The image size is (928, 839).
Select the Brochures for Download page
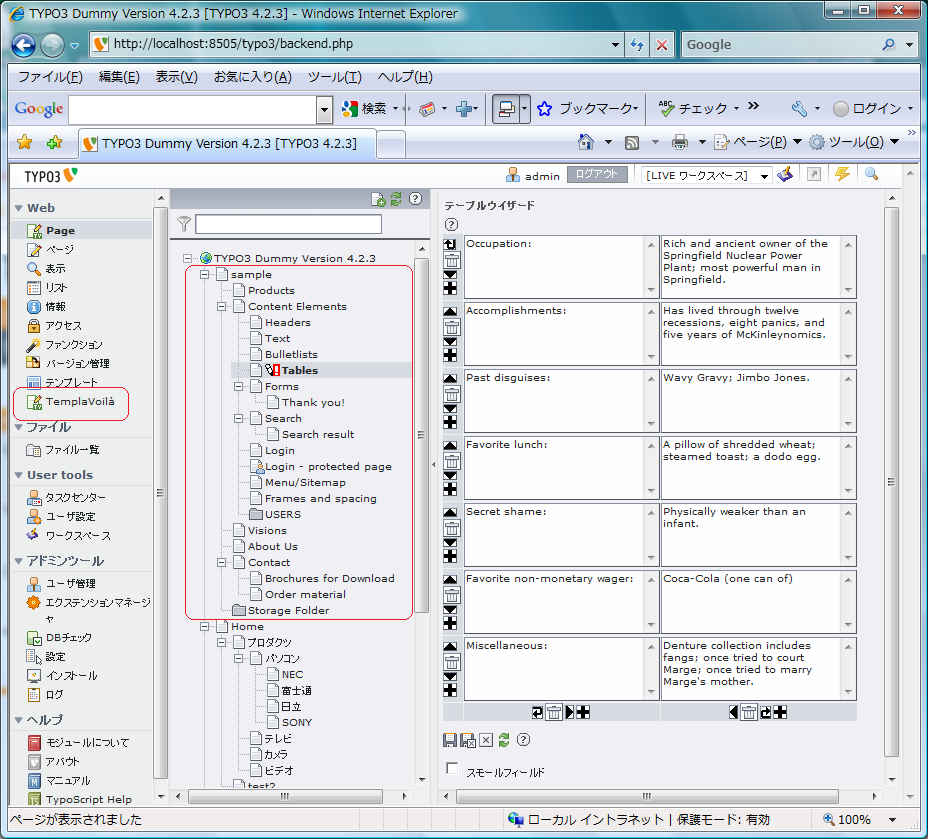point(330,579)
